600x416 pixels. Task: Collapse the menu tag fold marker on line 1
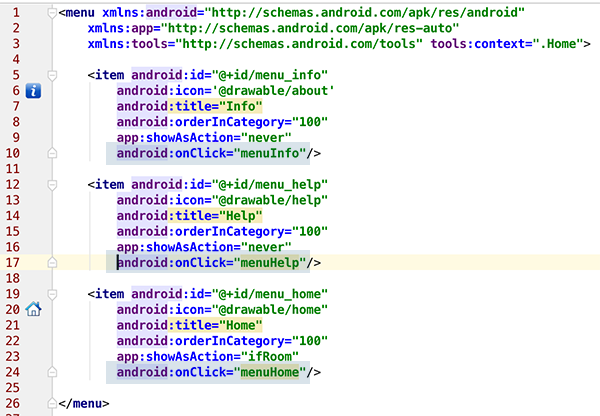[x=52, y=13]
